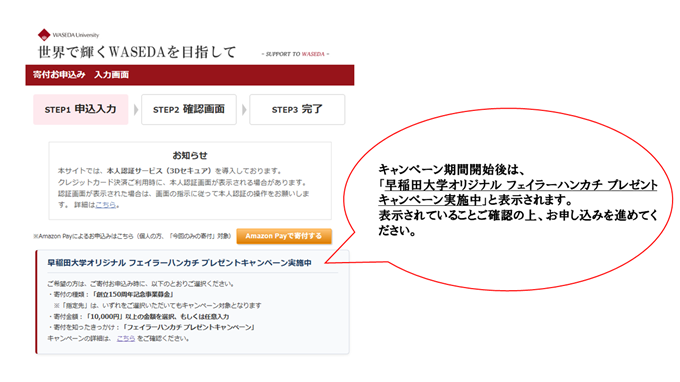
Task: Click the SUPPORT TO WASEDA tagline
Action: point(295,54)
